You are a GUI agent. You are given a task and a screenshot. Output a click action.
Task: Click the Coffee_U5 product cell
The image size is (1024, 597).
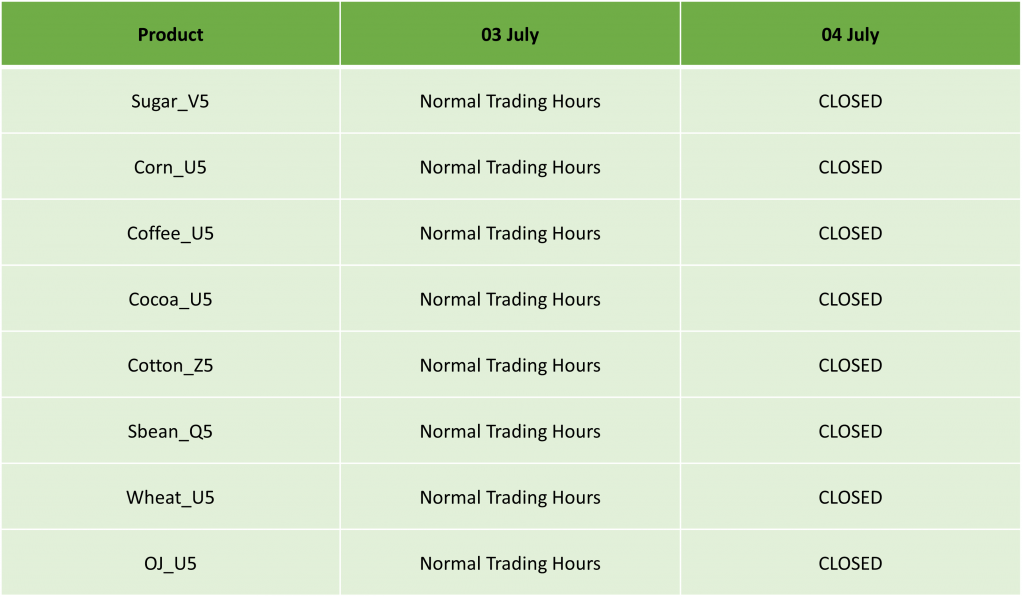point(170,233)
